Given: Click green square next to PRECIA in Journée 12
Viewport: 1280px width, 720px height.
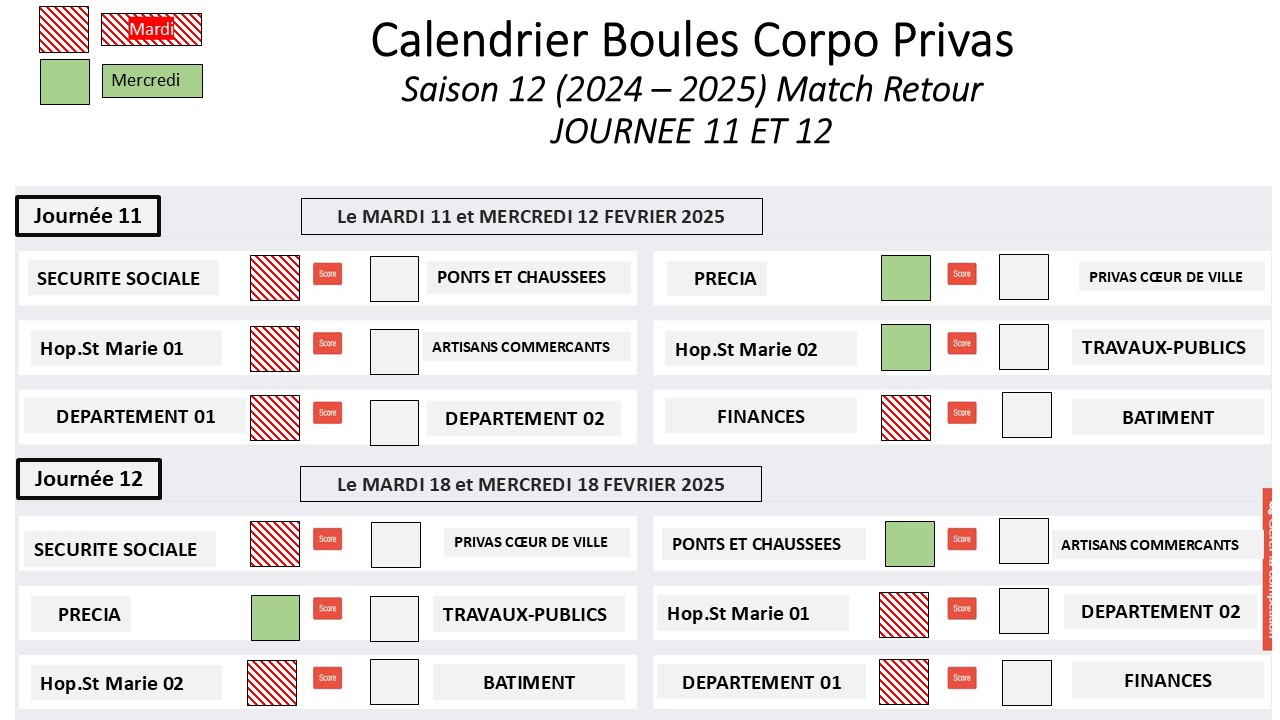Looking at the screenshot, I should pos(275,618).
